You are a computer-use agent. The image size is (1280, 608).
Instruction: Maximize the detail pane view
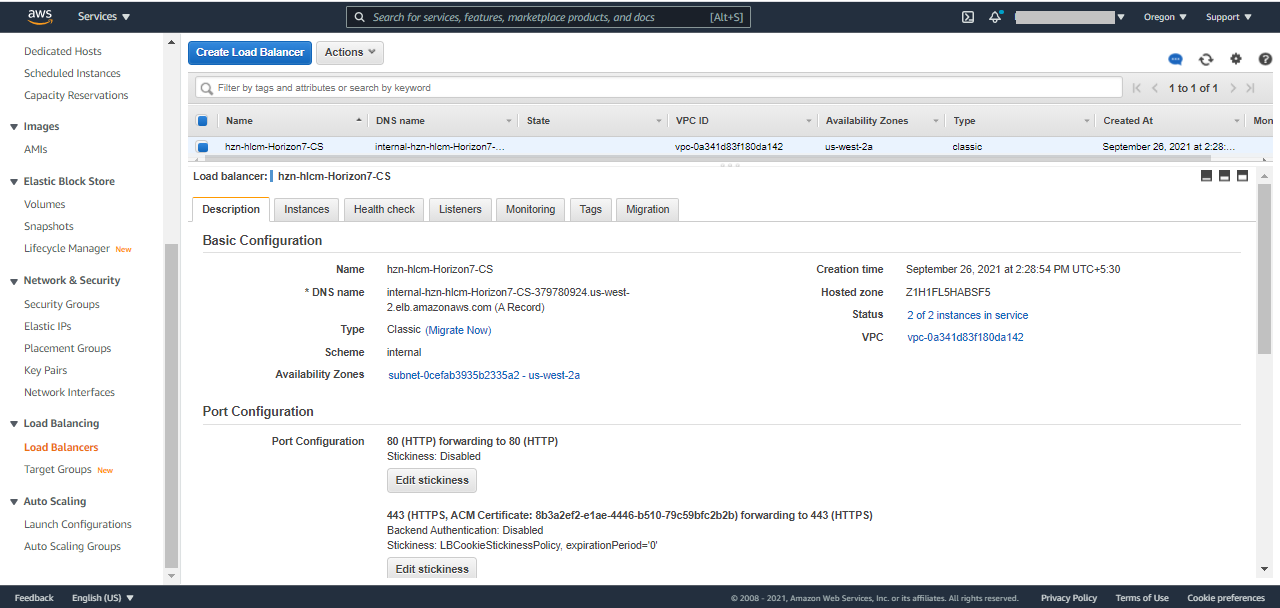(1243, 175)
